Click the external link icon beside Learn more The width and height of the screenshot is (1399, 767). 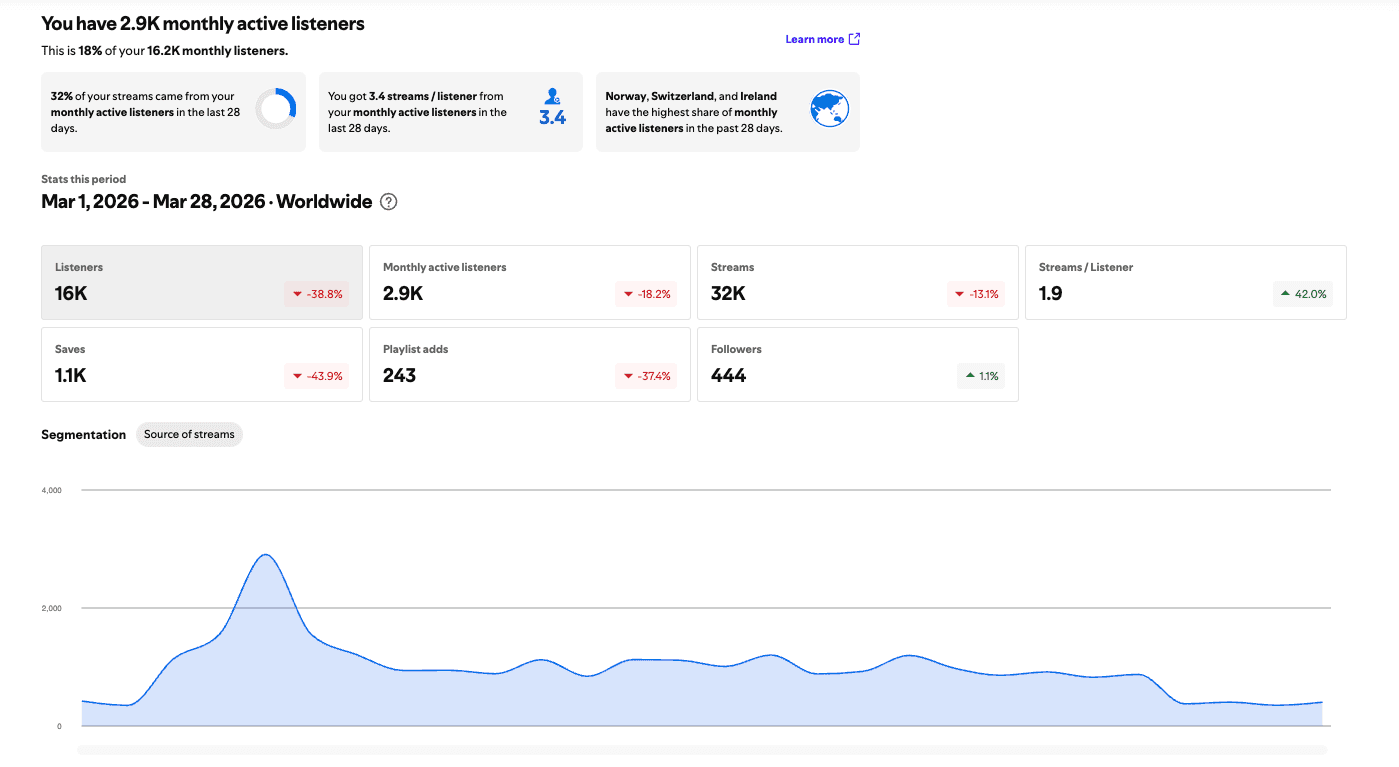(x=854, y=39)
